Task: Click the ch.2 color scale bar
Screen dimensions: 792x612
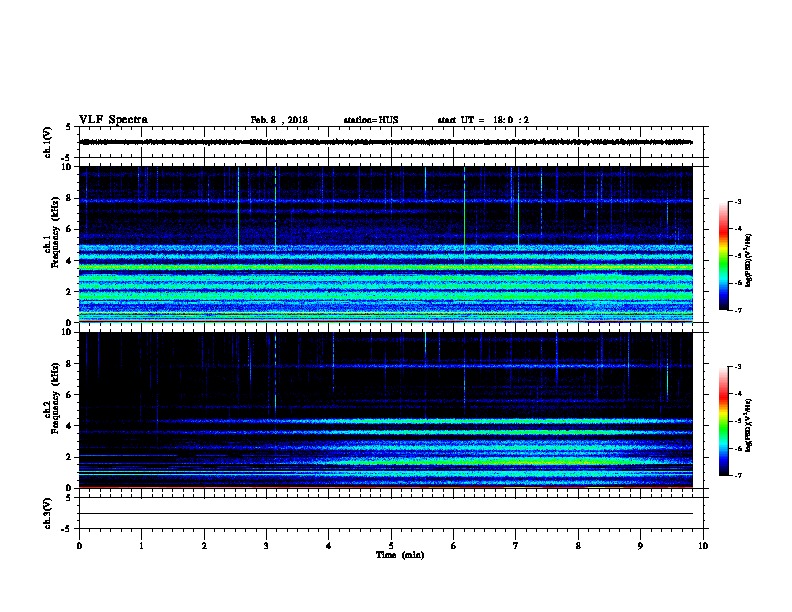Action: pos(723,421)
